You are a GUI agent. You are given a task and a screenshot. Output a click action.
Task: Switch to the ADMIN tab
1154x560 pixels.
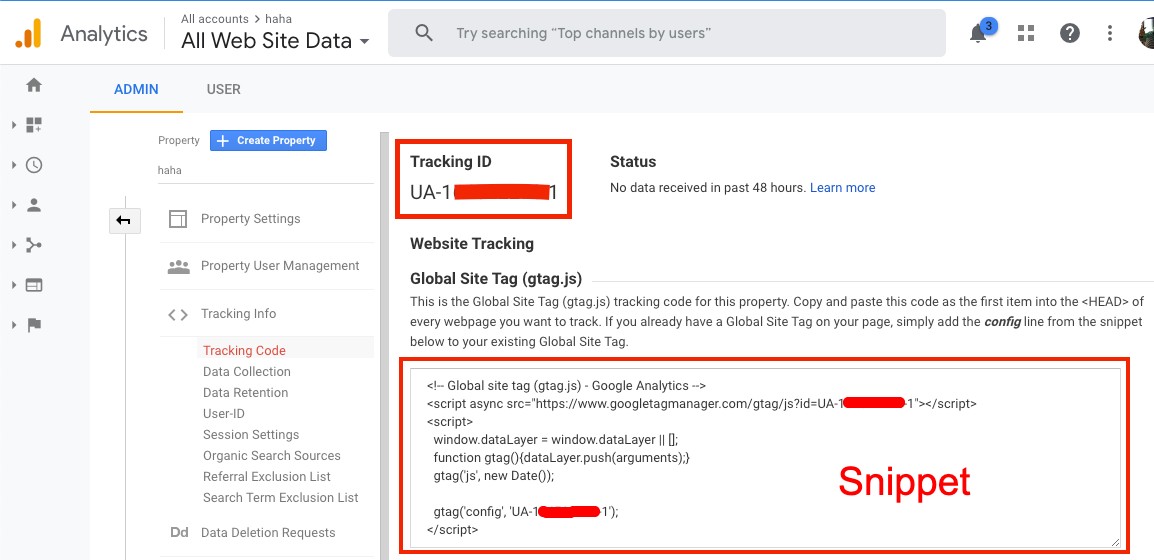pyautogui.click(x=136, y=90)
